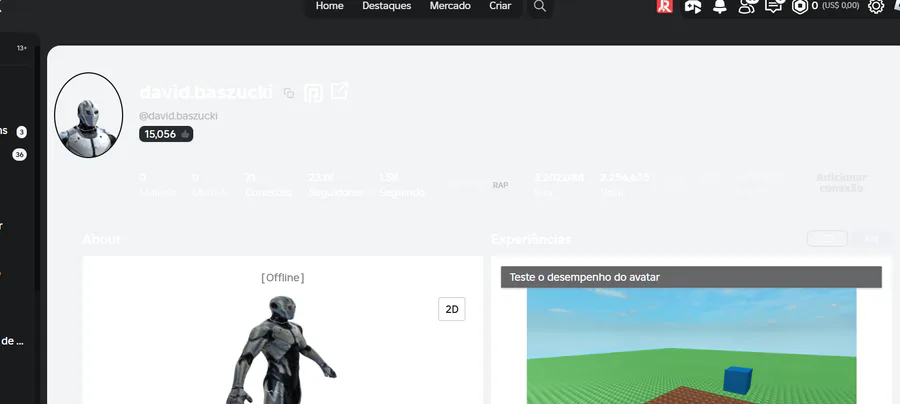
Task: Click the thumbs-up icon beside 15,056
Action: 185,134
